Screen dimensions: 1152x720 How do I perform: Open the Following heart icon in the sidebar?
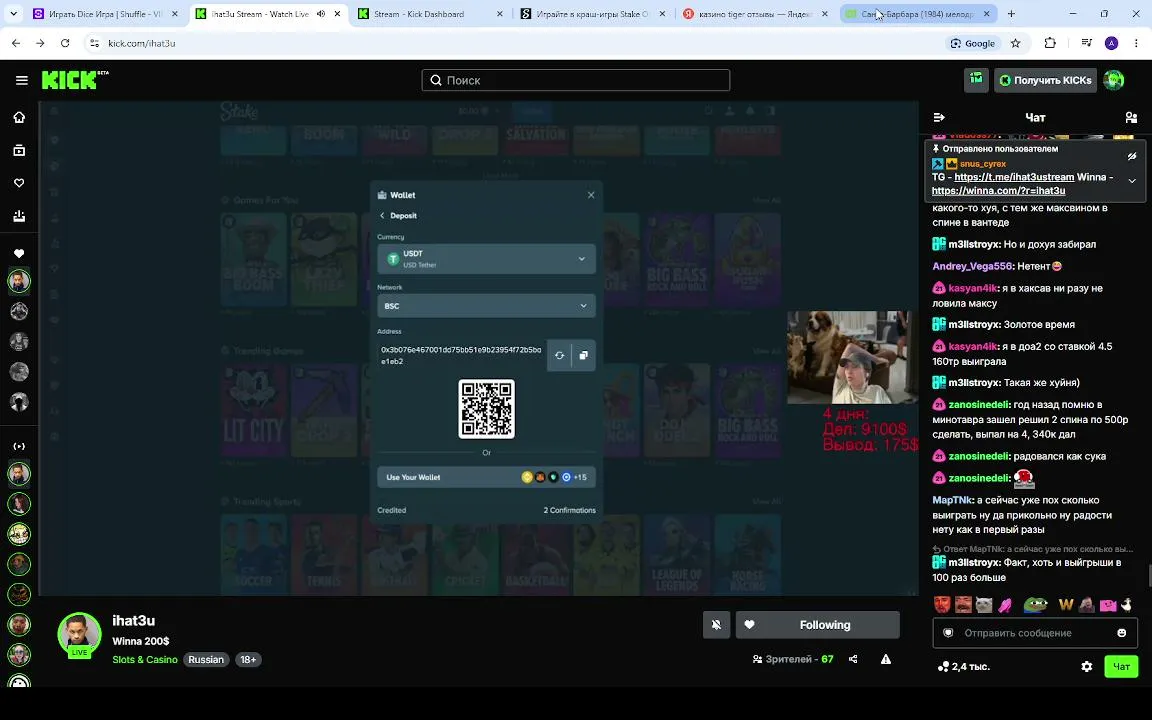(x=19, y=183)
